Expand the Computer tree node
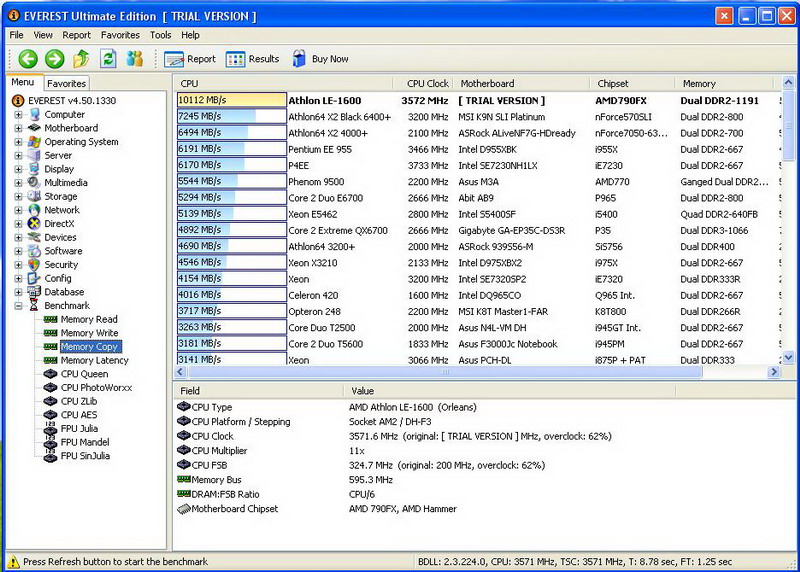Viewport: 800px width, 572px height. 18,115
